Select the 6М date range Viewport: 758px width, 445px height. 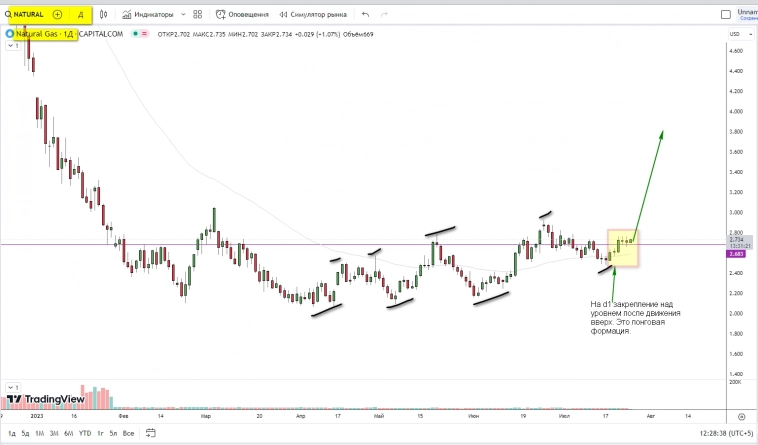click(69, 433)
